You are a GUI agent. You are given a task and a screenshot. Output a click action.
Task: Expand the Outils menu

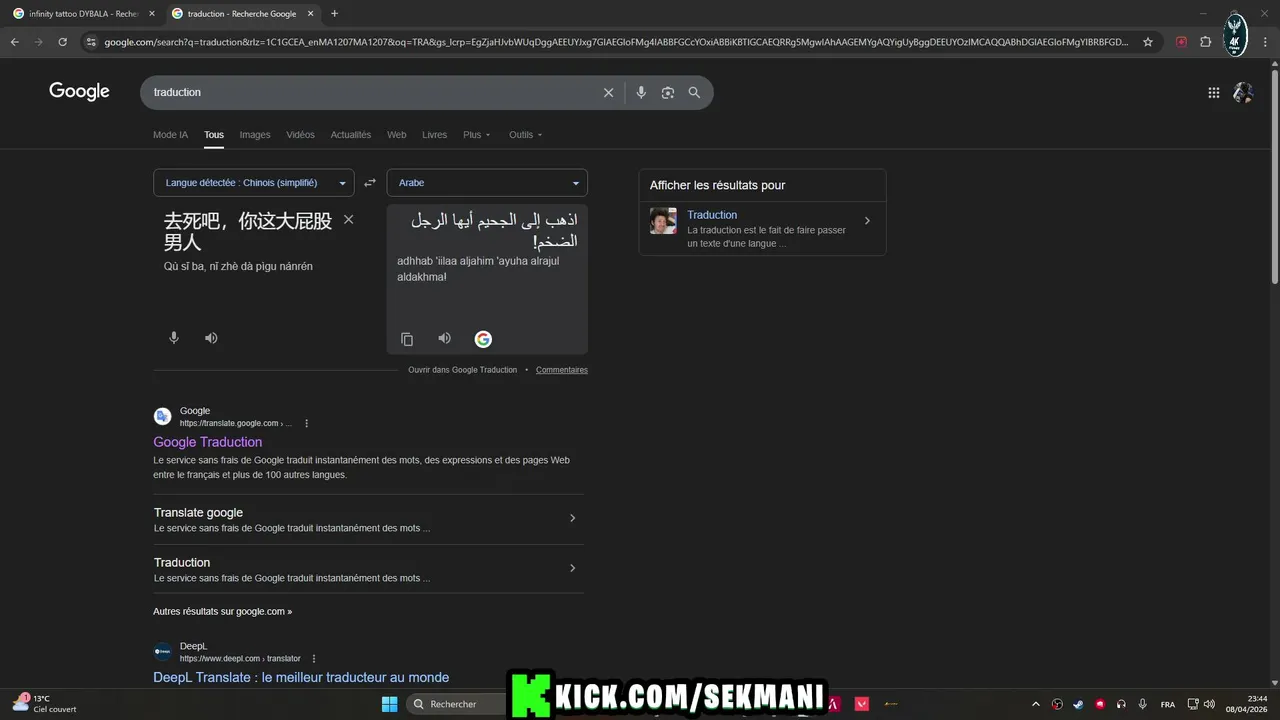(x=526, y=135)
